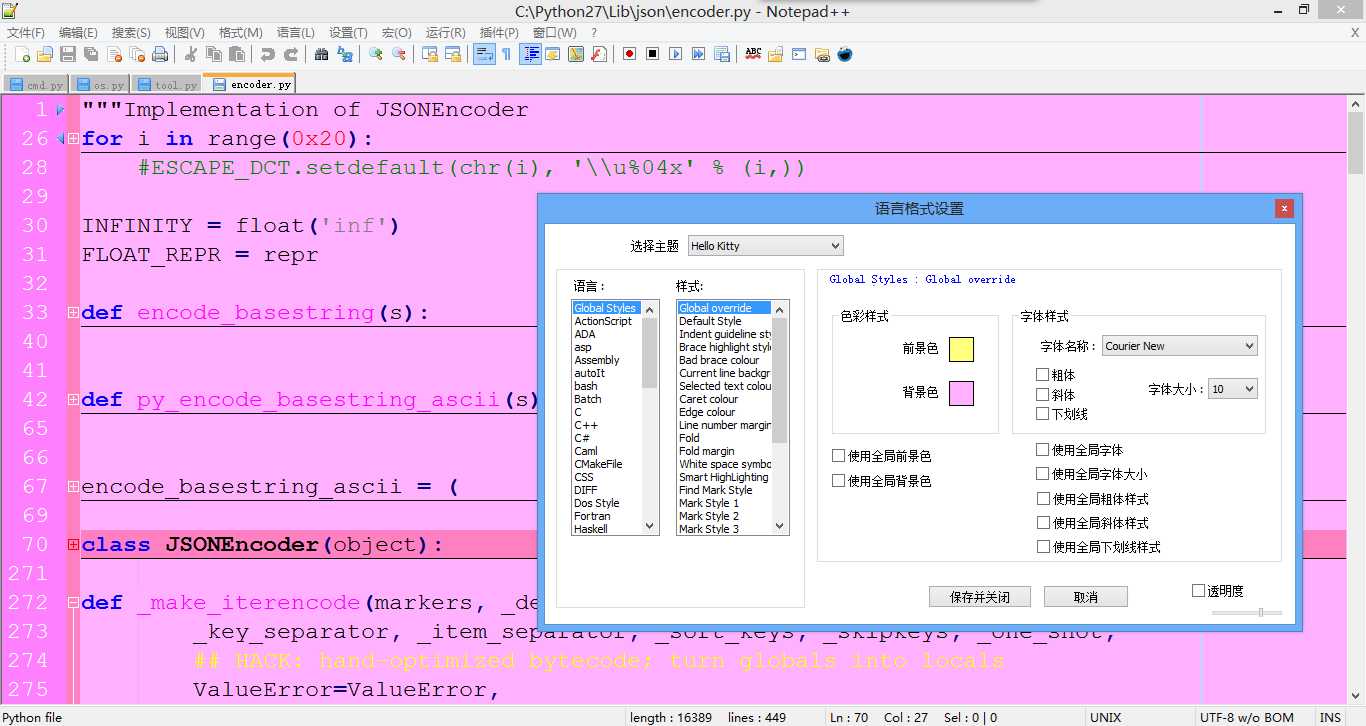Open the 插件(P) menu
The width and height of the screenshot is (1366, 726).
tap(499, 33)
